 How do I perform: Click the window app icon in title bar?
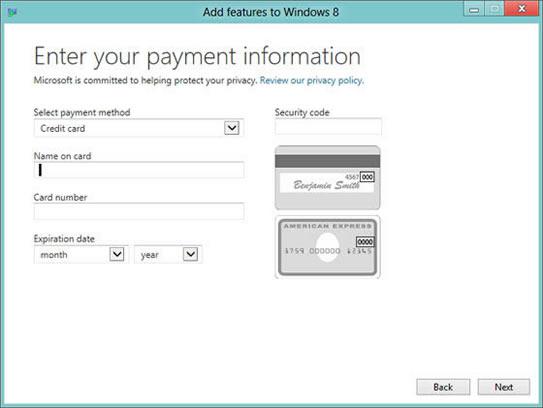click(12, 12)
